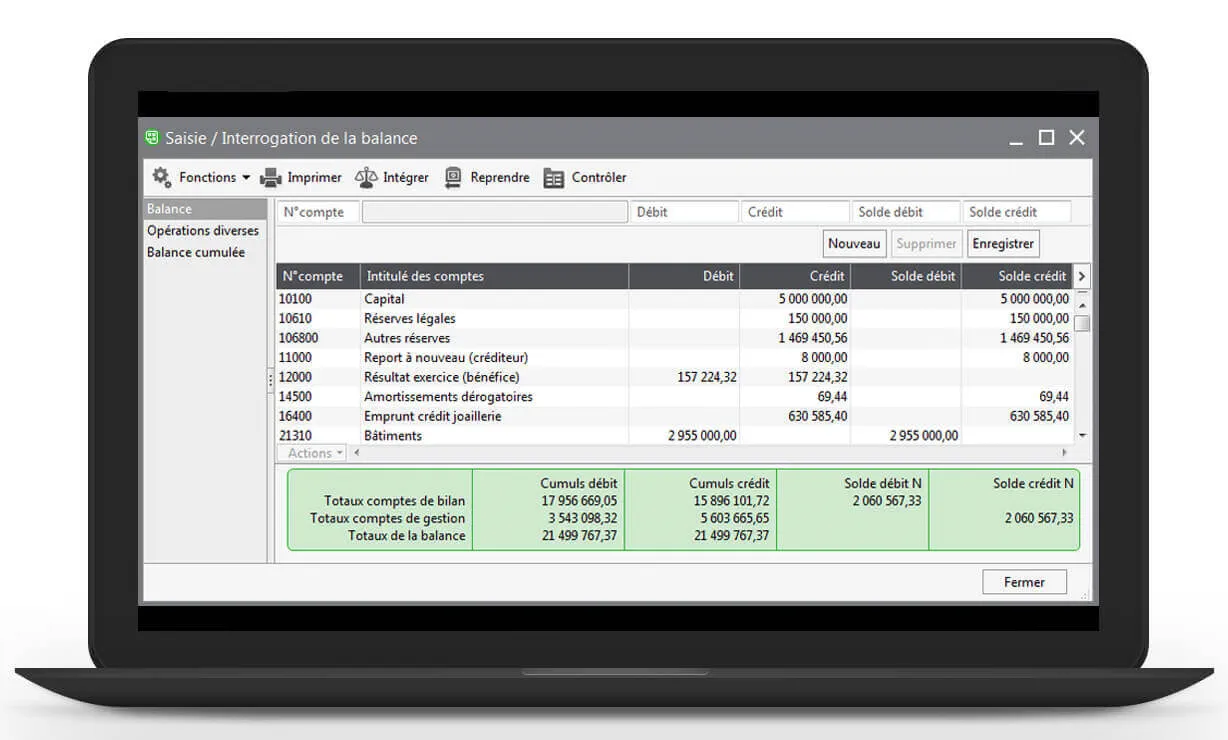Select the Amortissements dérogatoires row

674,396
